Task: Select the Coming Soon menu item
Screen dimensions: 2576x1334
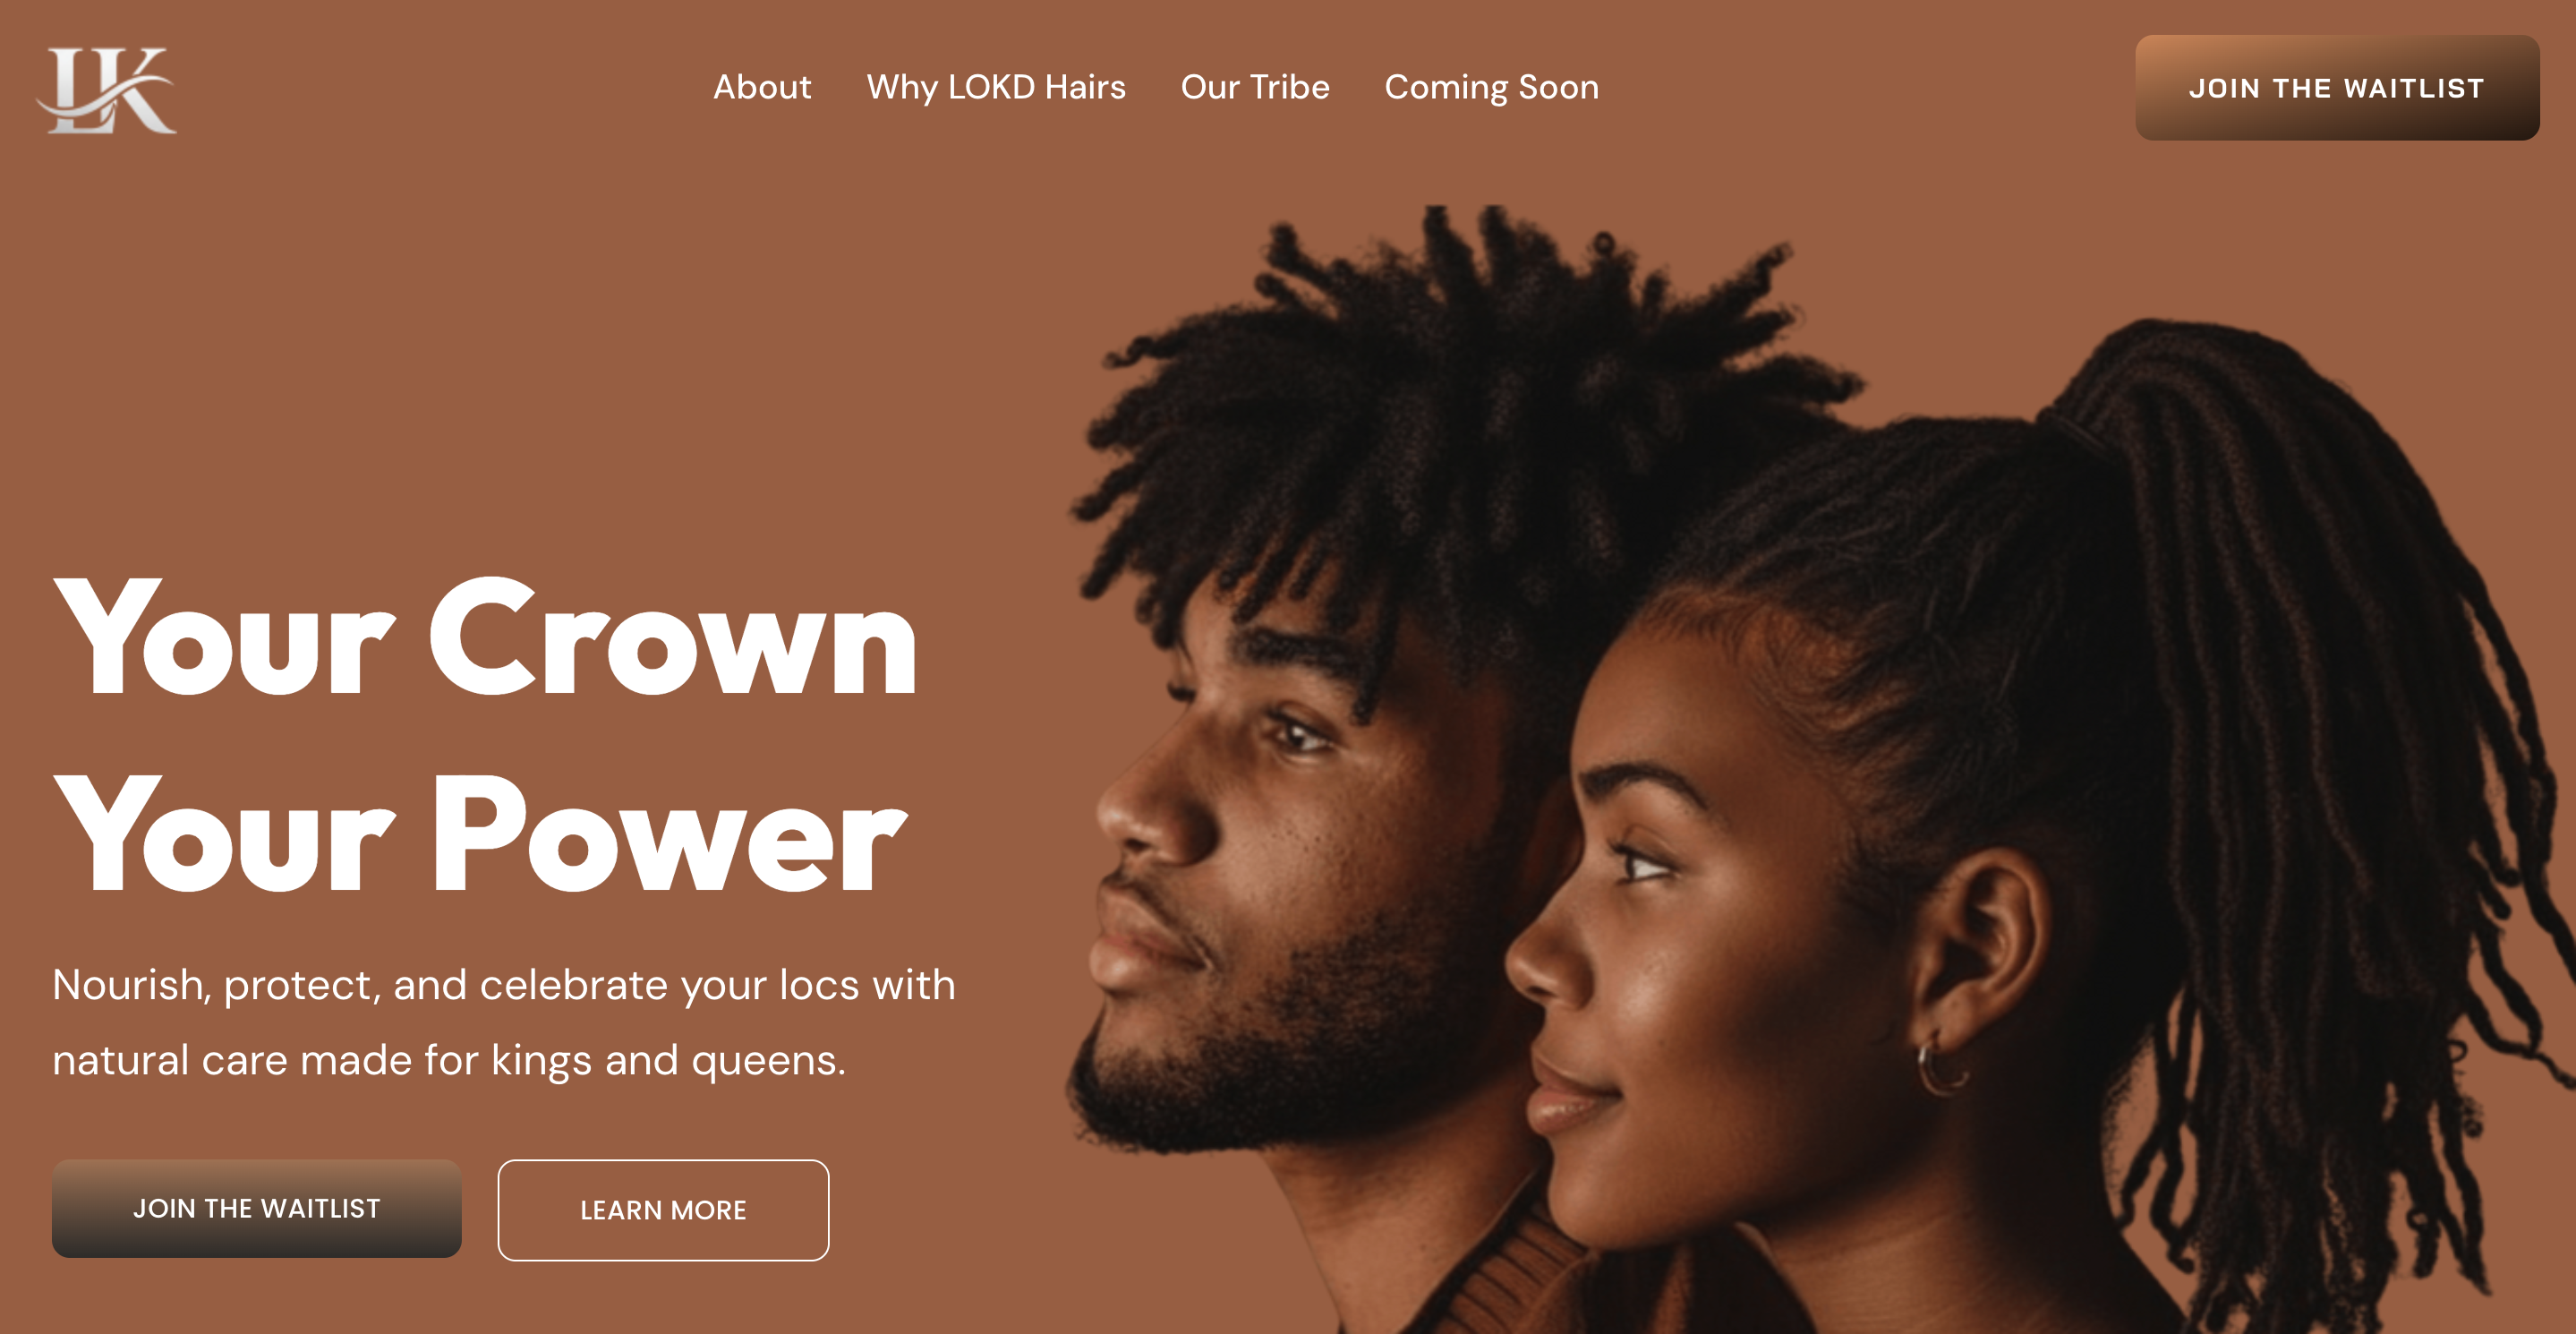Action: [x=1491, y=87]
